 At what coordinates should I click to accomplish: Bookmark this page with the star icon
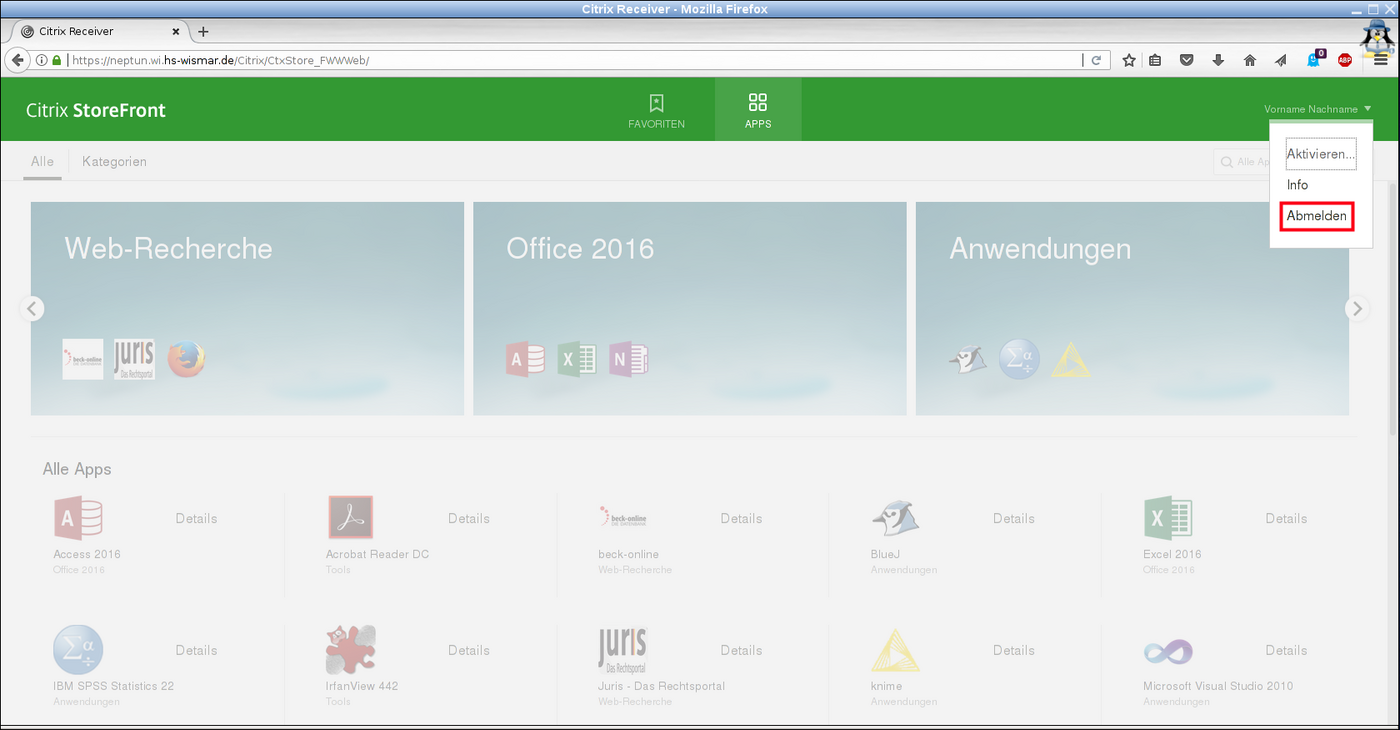pyautogui.click(x=1129, y=60)
